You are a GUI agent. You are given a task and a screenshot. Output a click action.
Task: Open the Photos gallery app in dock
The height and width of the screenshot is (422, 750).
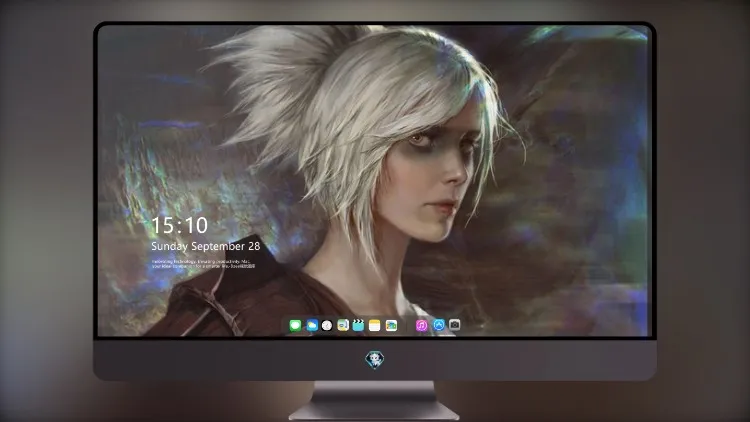tap(391, 326)
